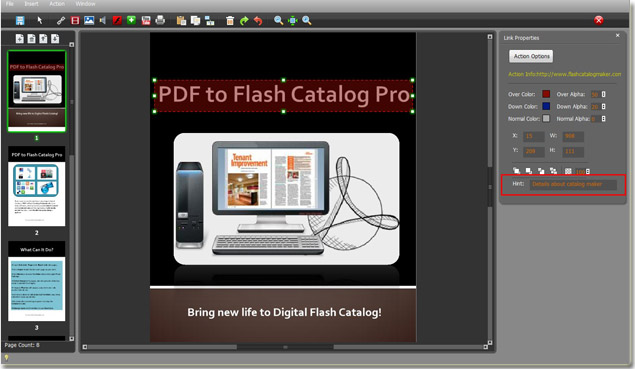Click the X position field
Image resolution: width=635 pixels, height=369 pixels.
pyautogui.click(x=533, y=137)
